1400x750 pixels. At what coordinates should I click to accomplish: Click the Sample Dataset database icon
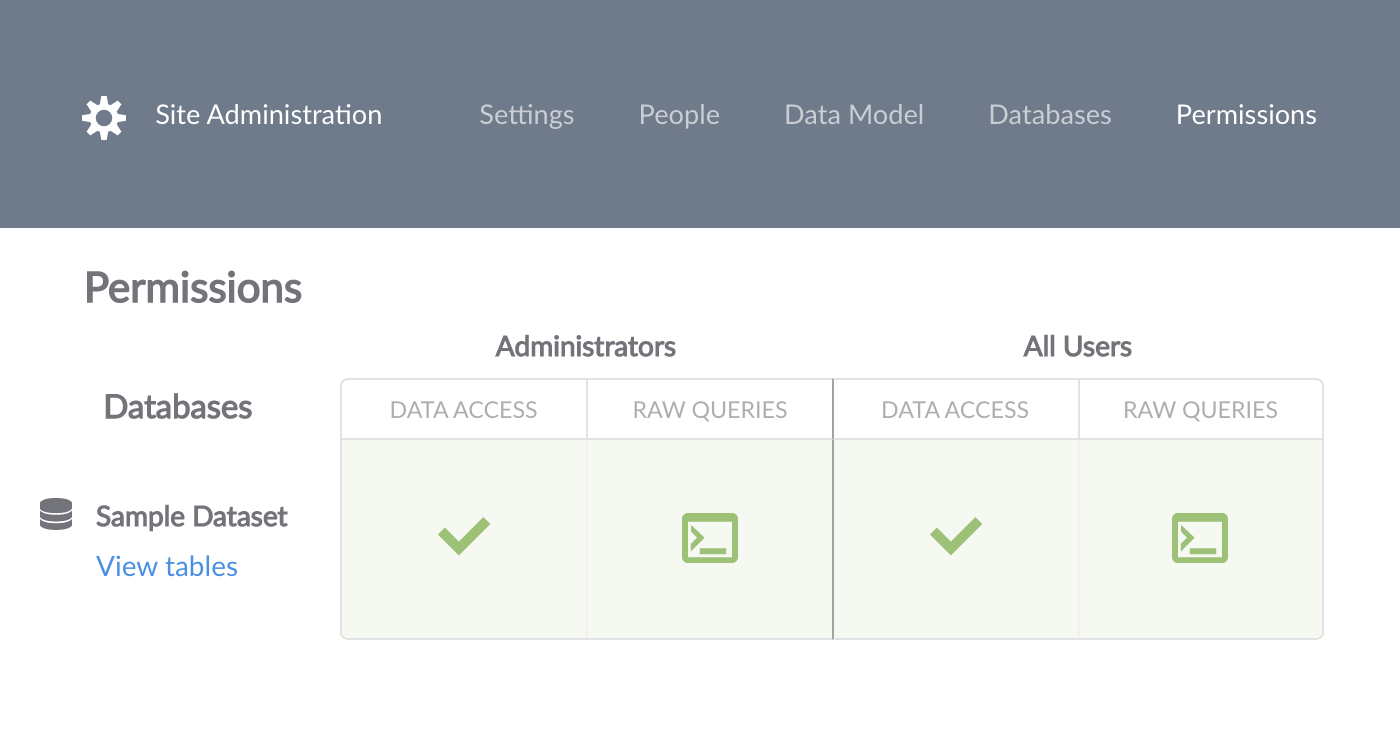click(56, 515)
